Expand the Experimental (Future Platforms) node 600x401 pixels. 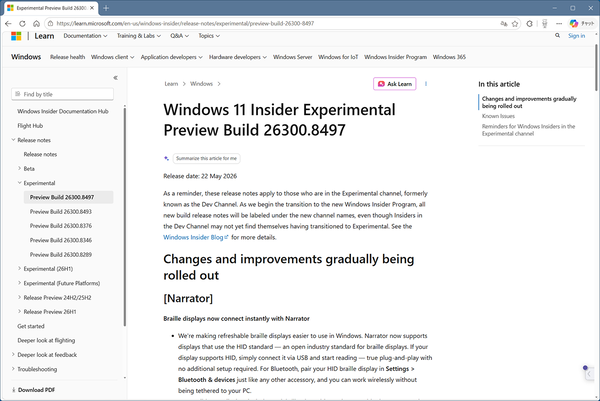click(x=20, y=283)
